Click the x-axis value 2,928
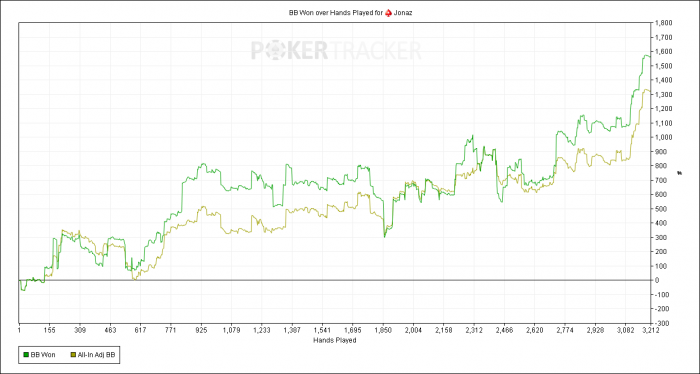The image size is (700, 374). [x=596, y=331]
